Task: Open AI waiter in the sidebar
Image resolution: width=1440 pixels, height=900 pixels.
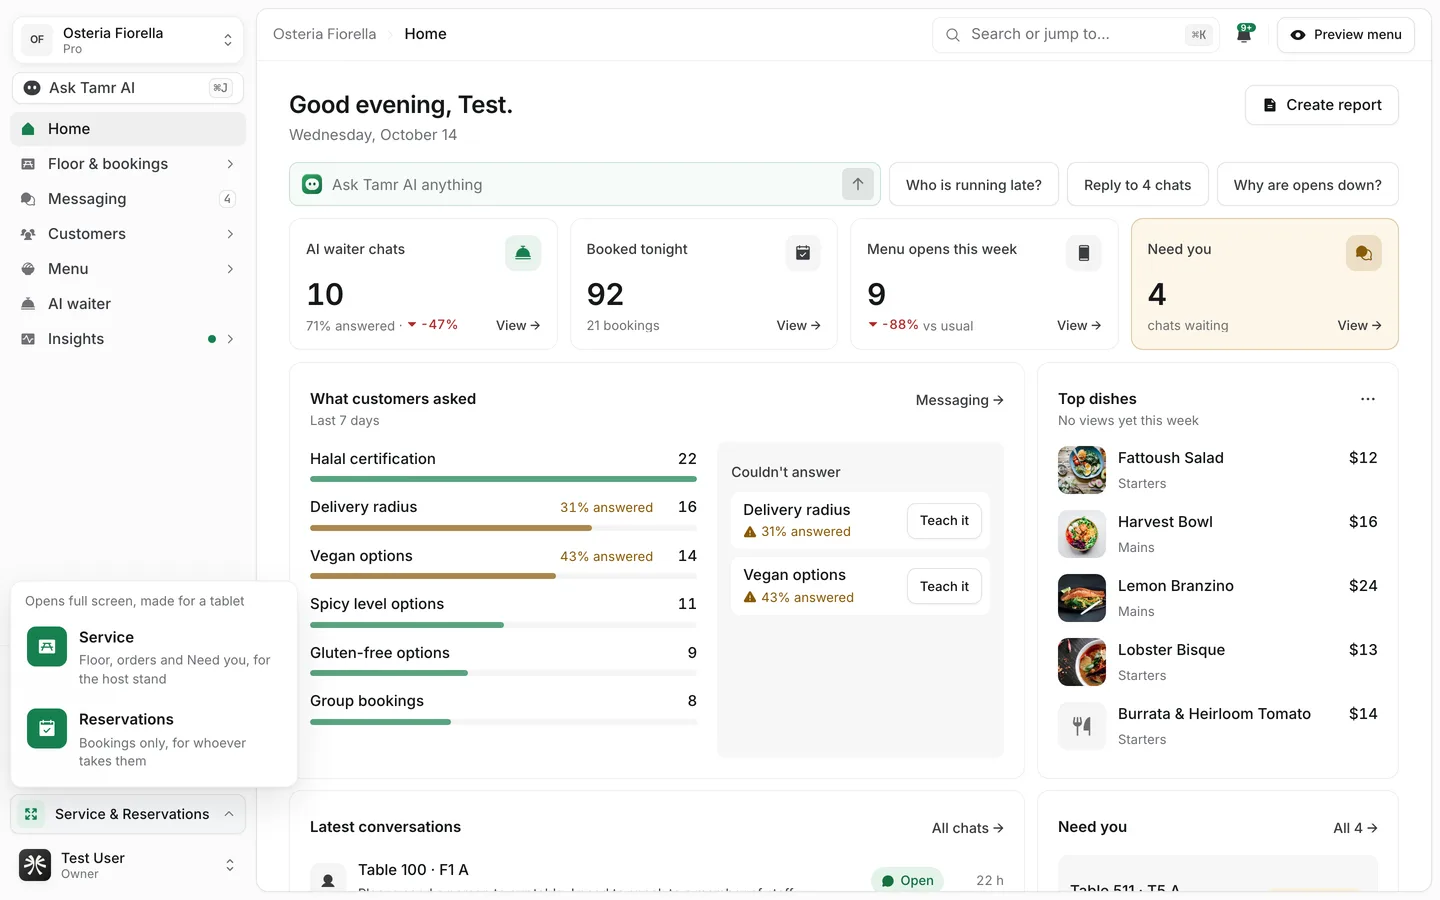Action: [128, 304]
